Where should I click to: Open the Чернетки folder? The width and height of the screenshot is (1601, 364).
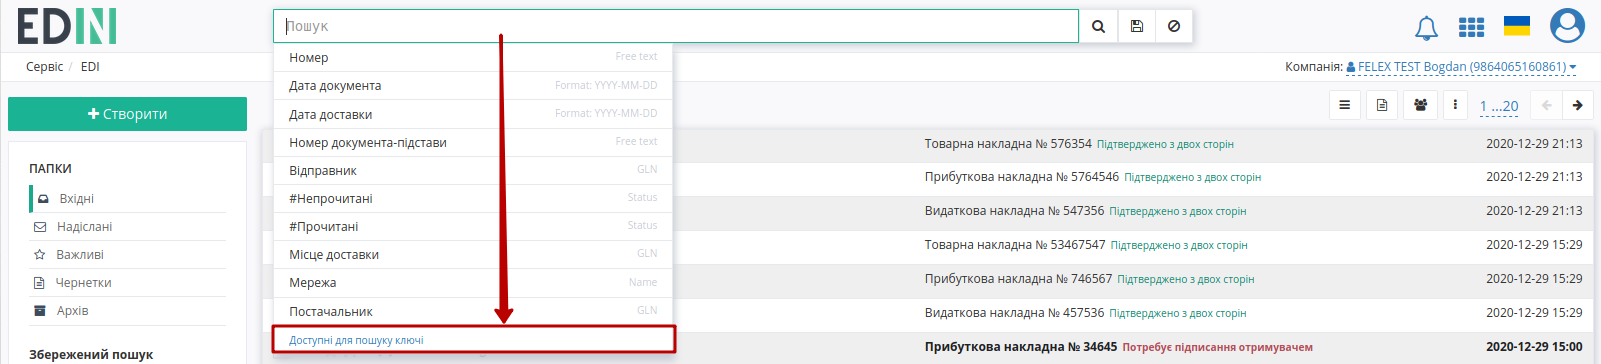[84, 283]
